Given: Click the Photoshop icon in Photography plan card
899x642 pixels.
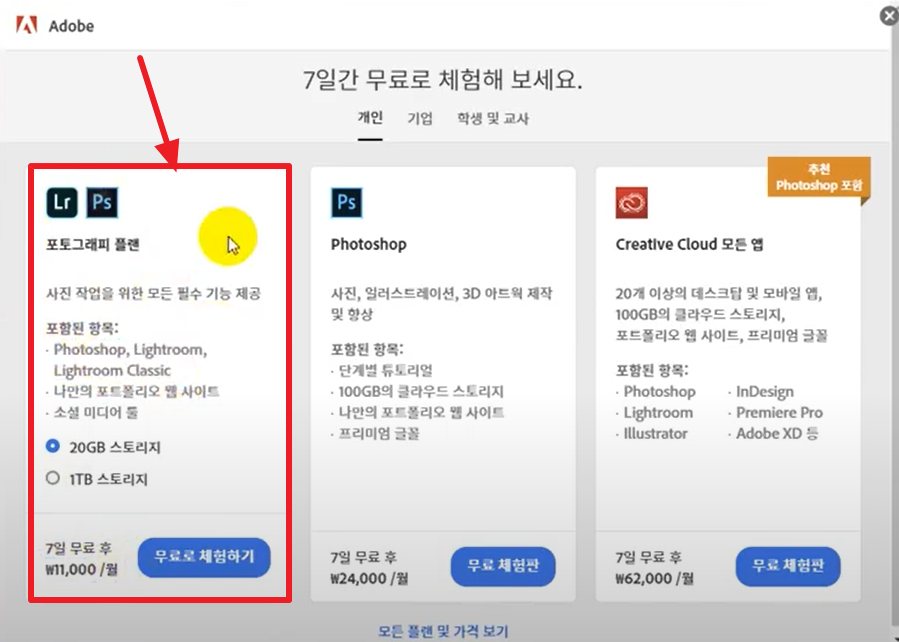Looking at the screenshot, I should coord(102,202).
